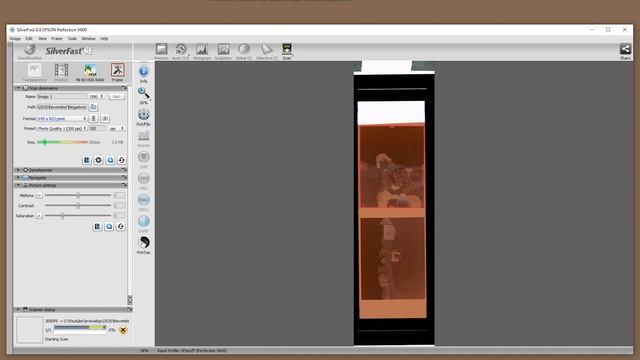The image size is (640, 360).
Task: Click the resolution value 300 field
Action: click(97, 129)
